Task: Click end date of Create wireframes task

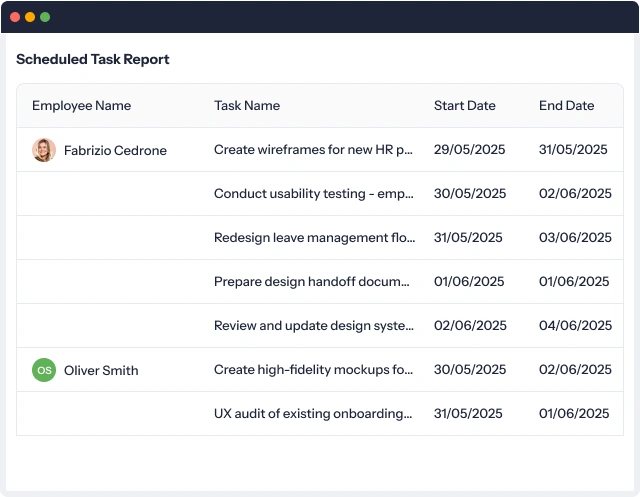Action: 573,150
